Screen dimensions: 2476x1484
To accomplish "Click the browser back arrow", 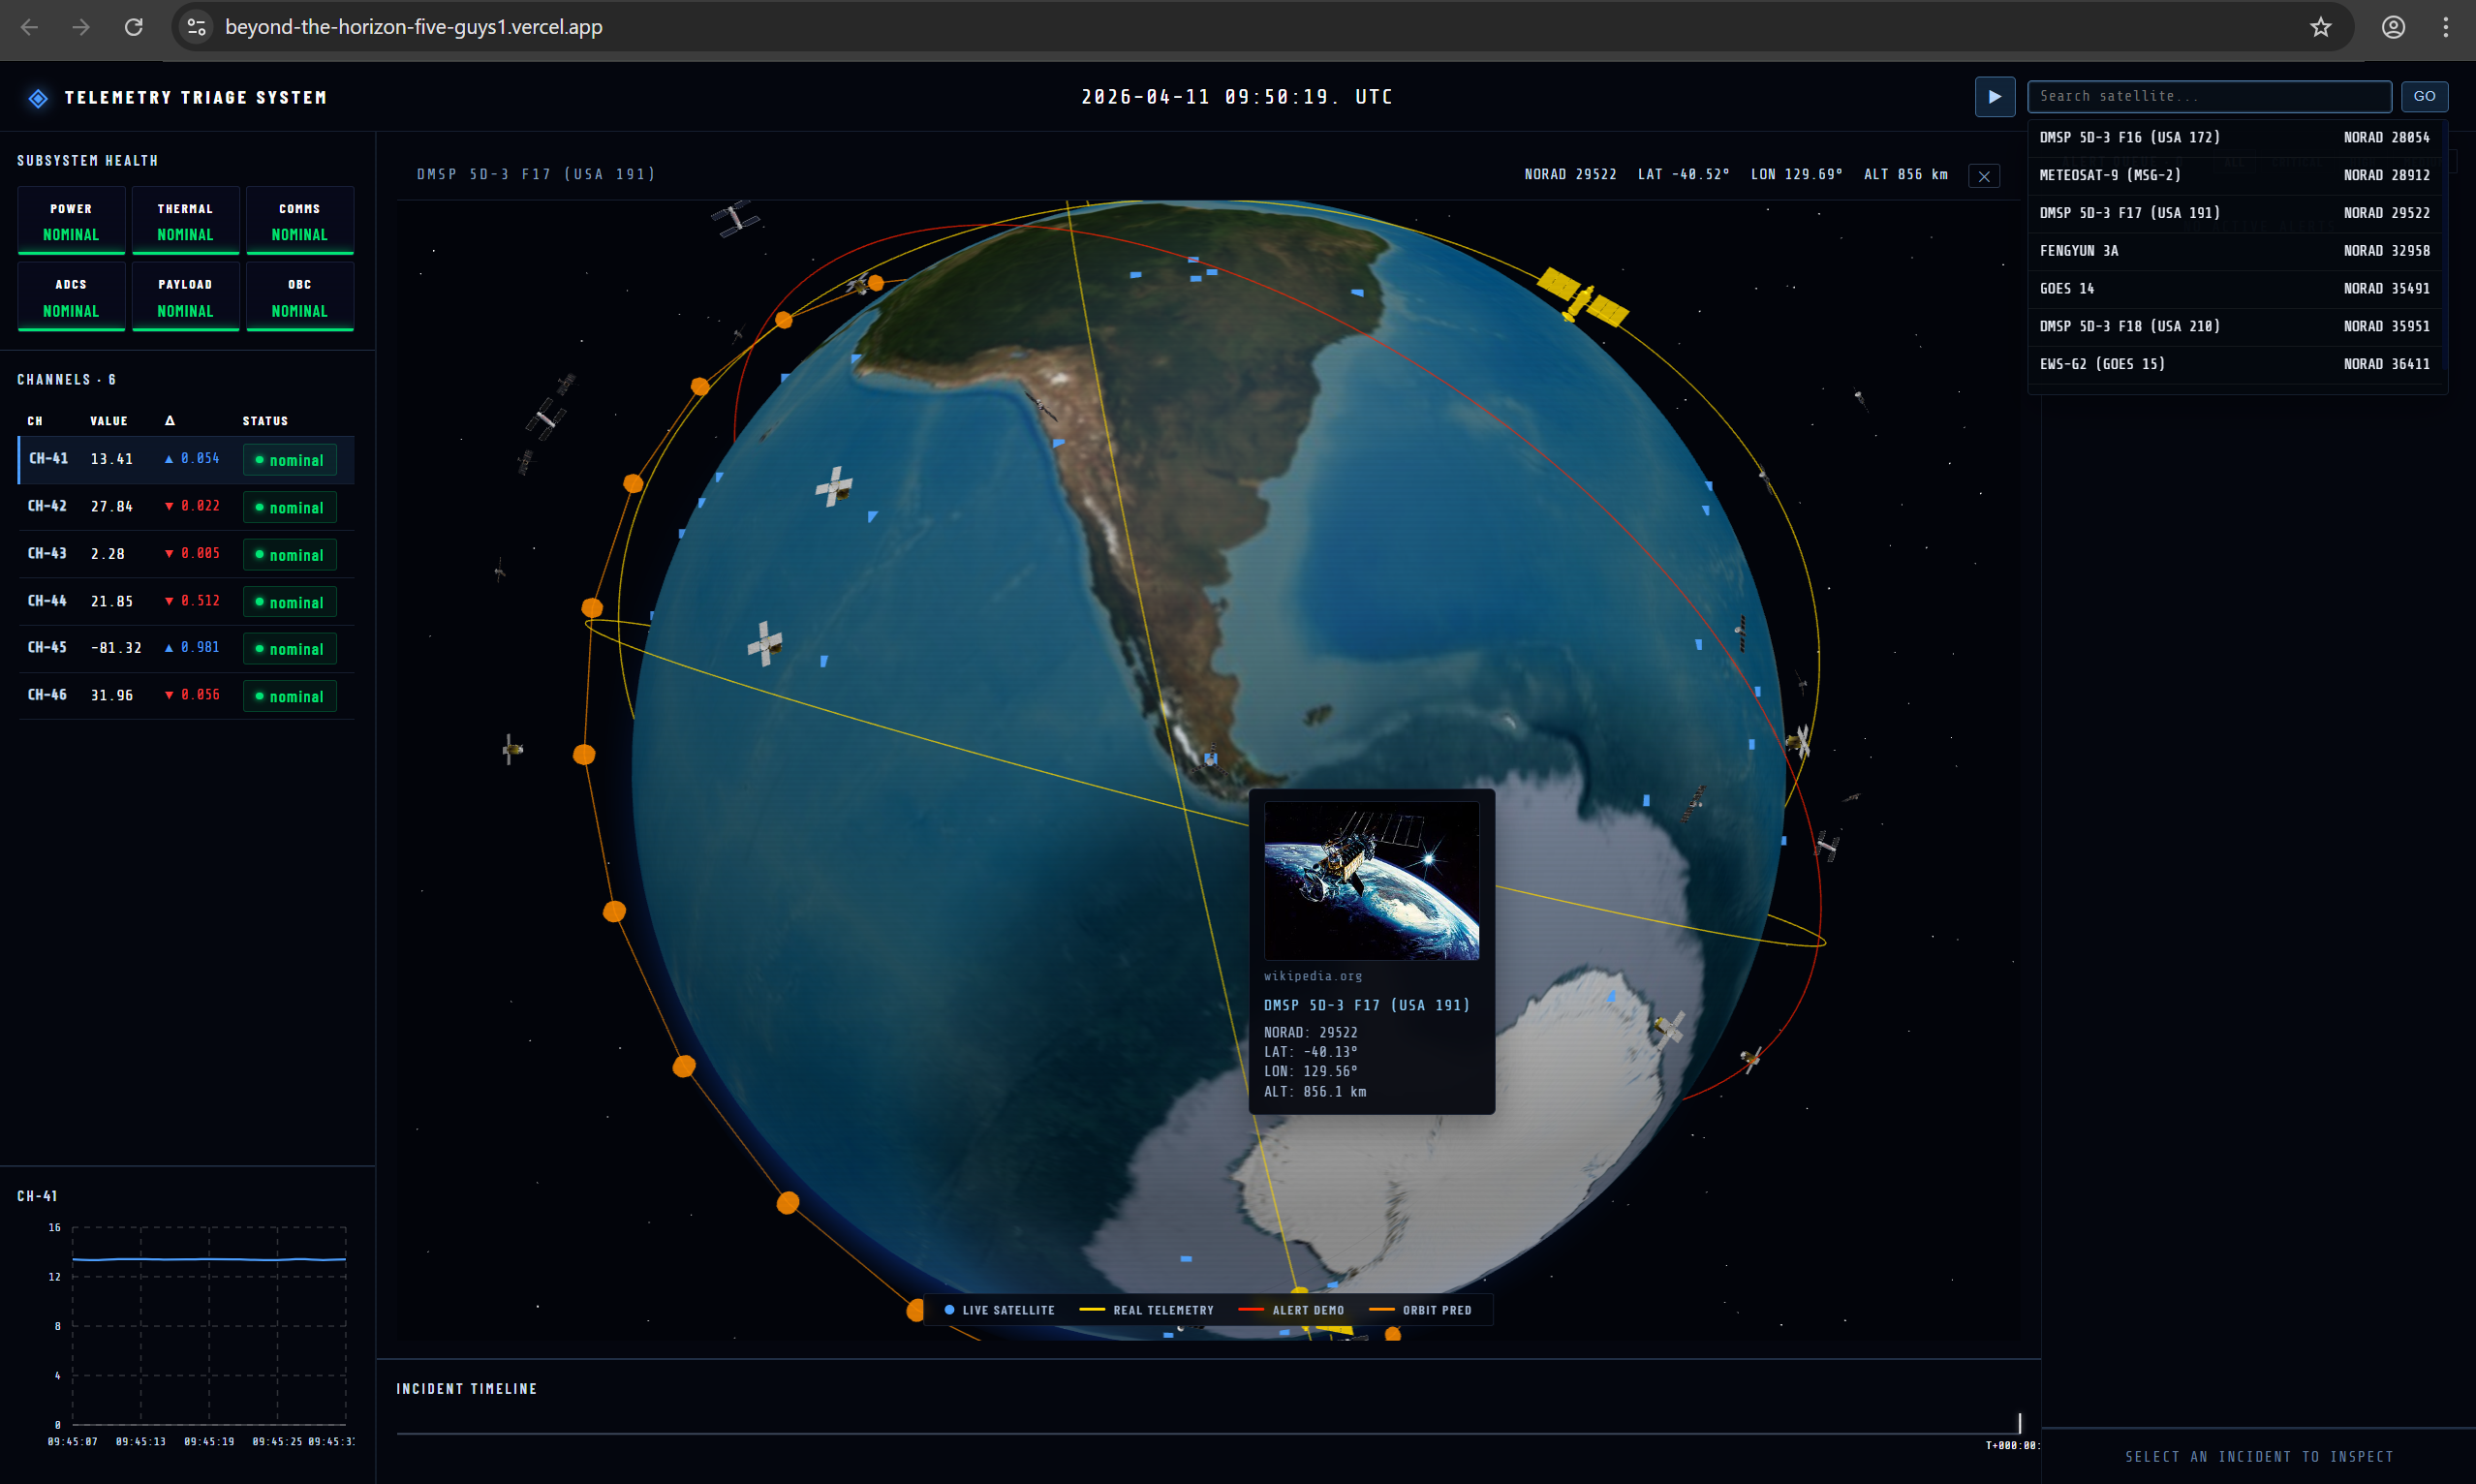I will click(x=29, y=27).
